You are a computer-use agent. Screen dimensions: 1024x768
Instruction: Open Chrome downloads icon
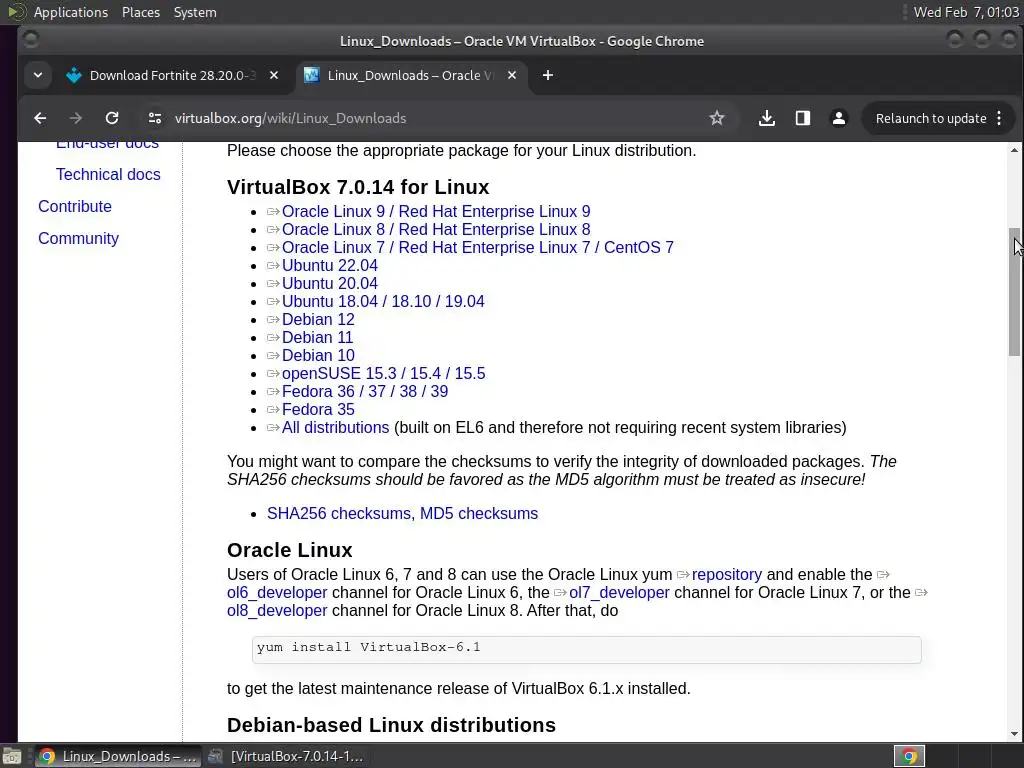point(767,118)
